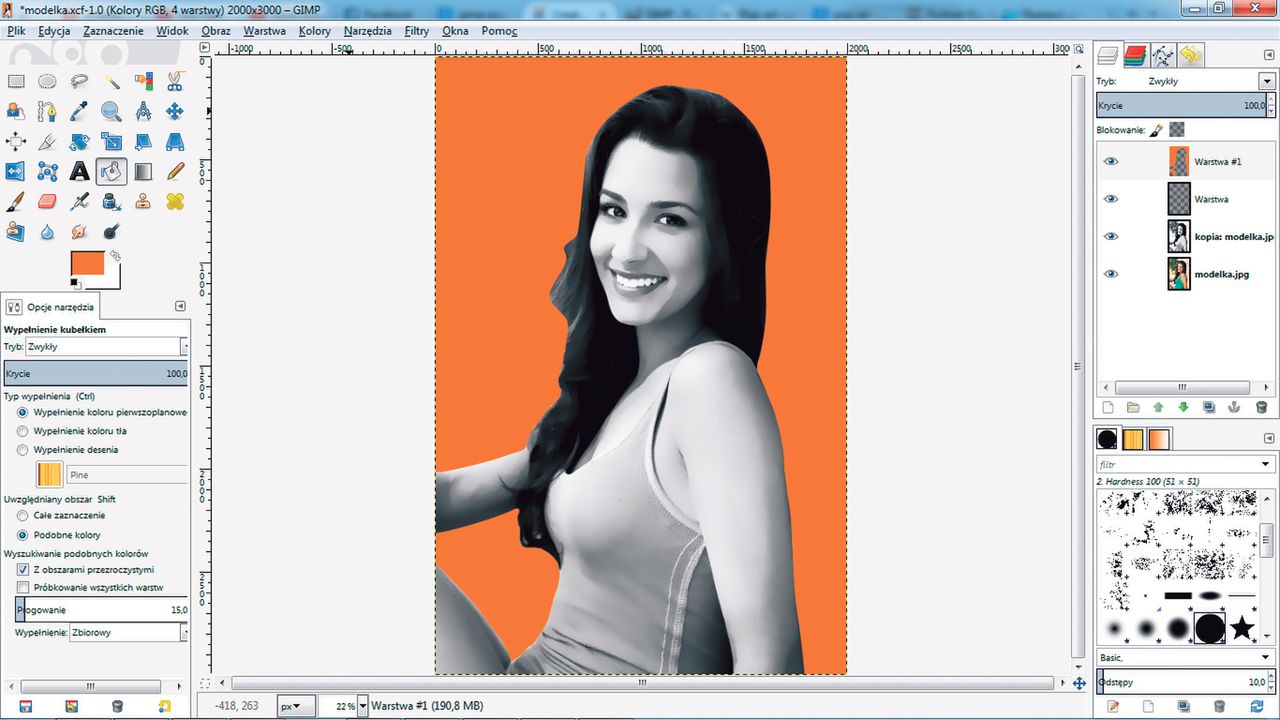Viewport: 1280px width, 720px height.
Task: Select the Scissors Select tool
Action: point(175,82)
